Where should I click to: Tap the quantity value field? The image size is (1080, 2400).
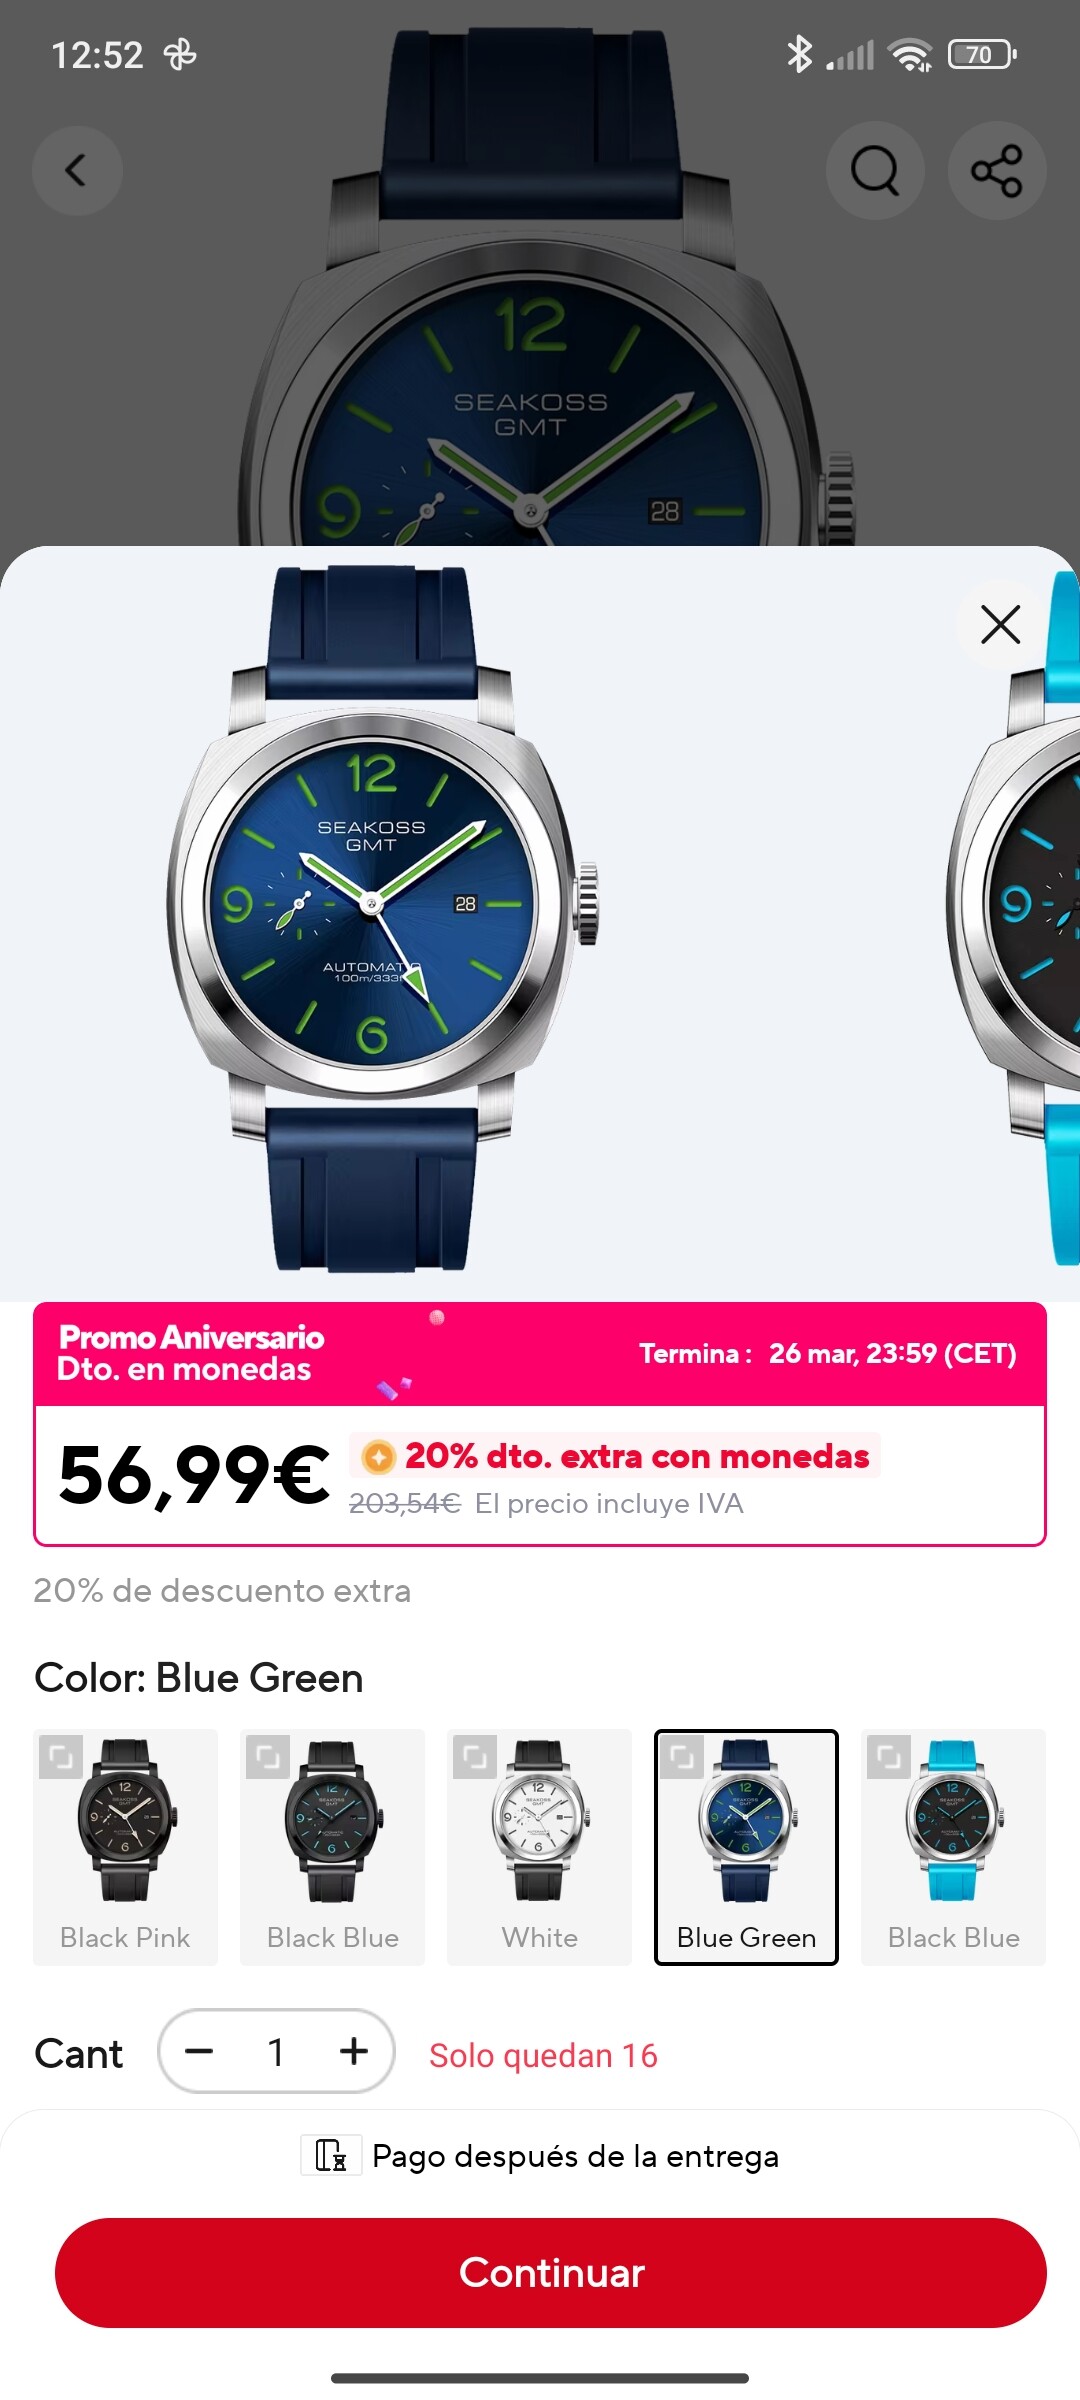276,2051
